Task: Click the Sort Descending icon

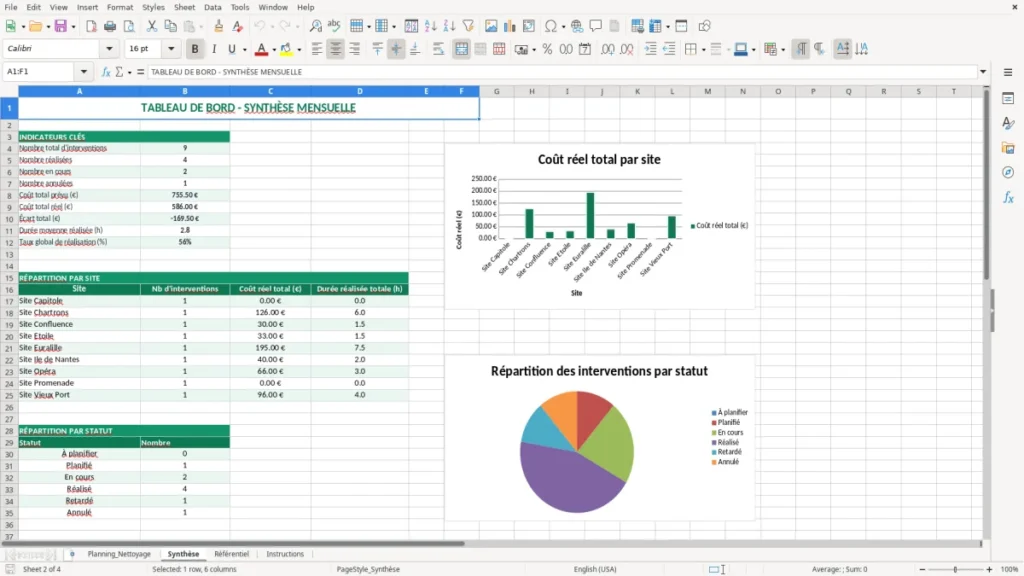Action: pos(449,26)
